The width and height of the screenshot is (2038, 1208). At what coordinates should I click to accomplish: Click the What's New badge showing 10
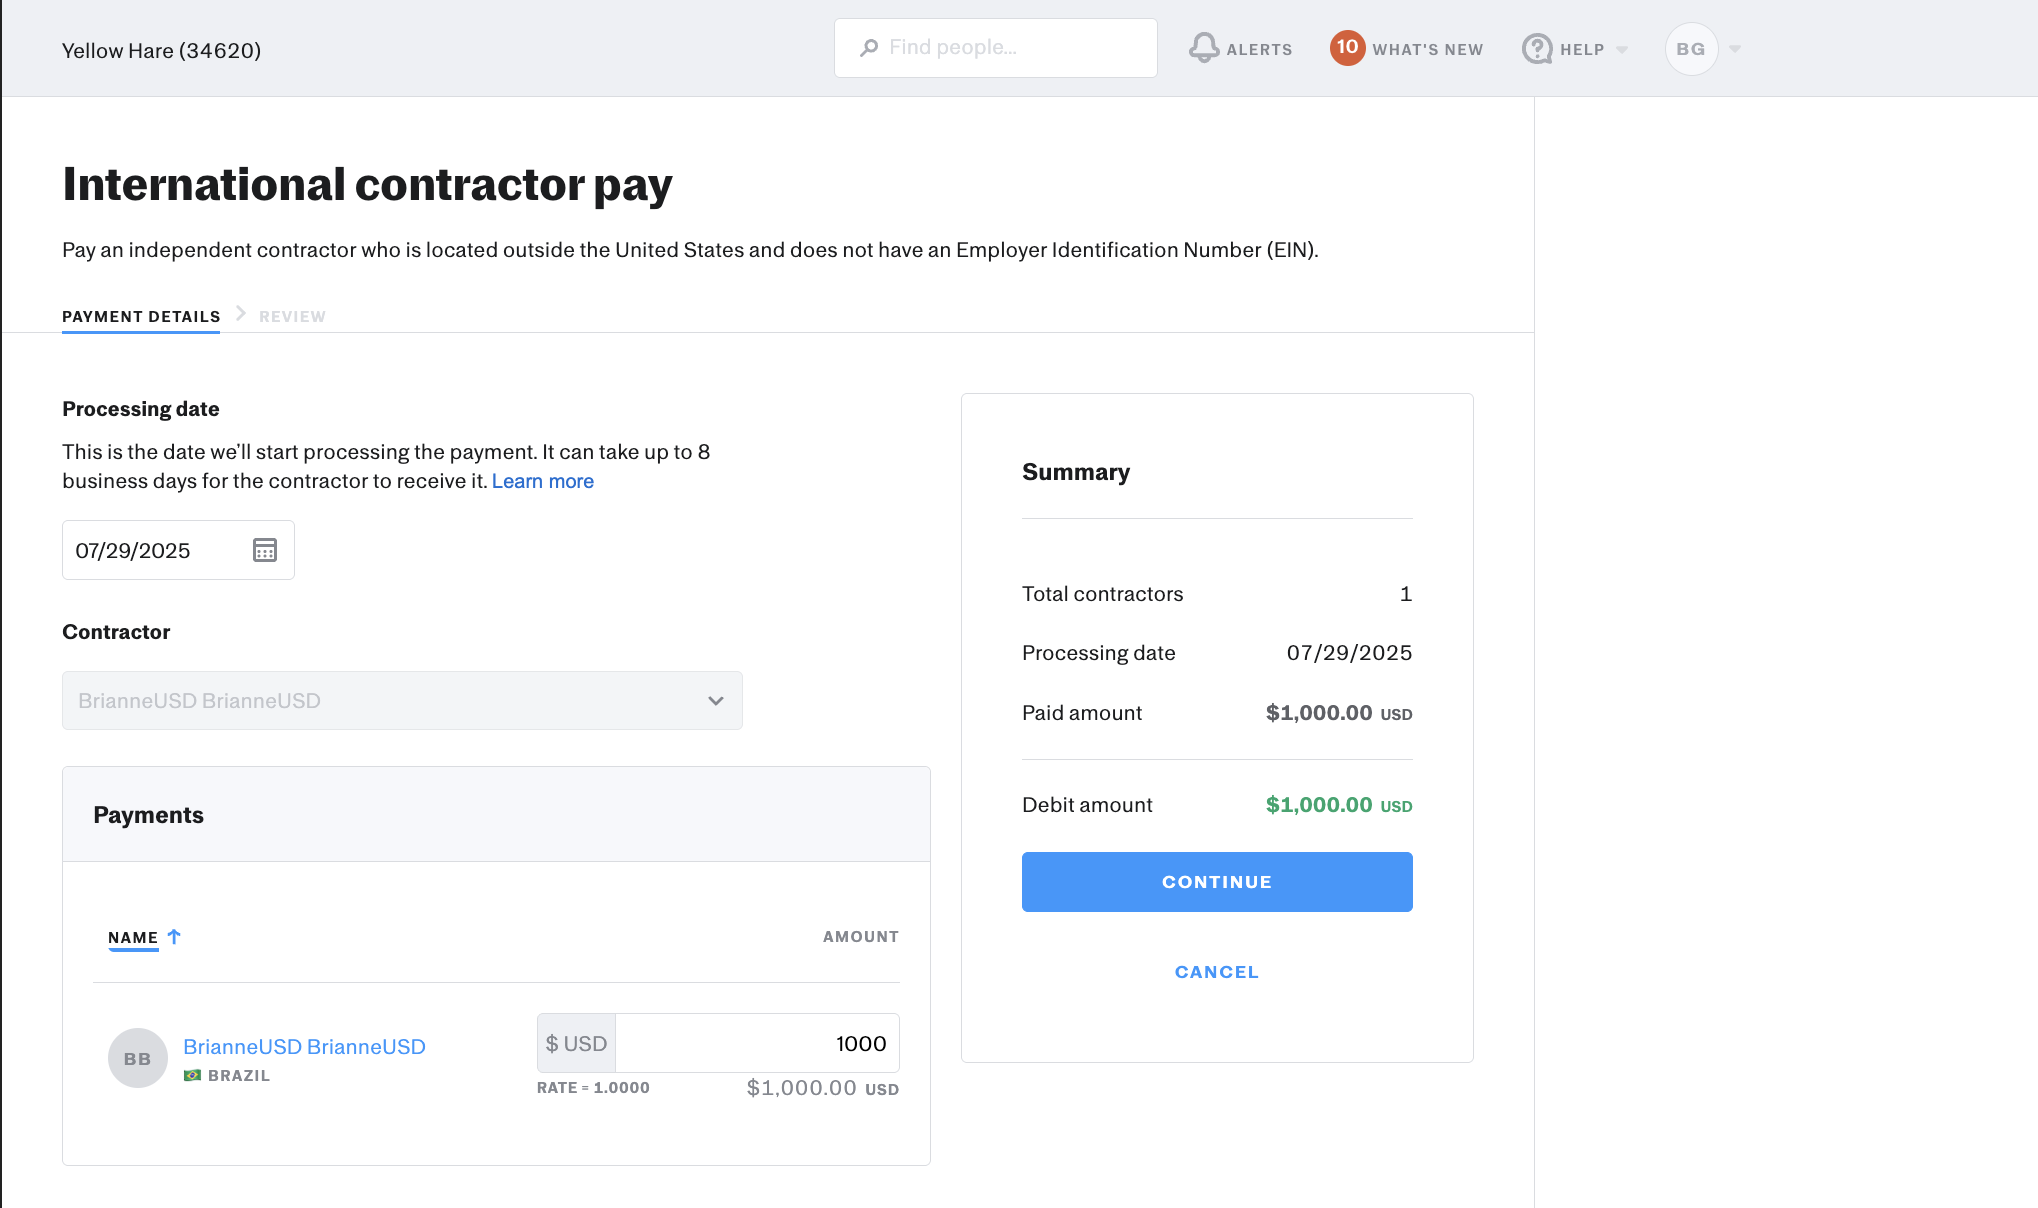click(1347, 47)
